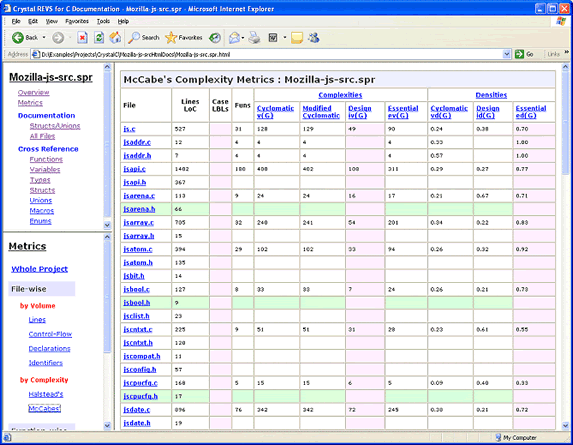Open the Control-Flow volume link
The image size is (573, 445).
pyautogui.click(x=50, y=334)
